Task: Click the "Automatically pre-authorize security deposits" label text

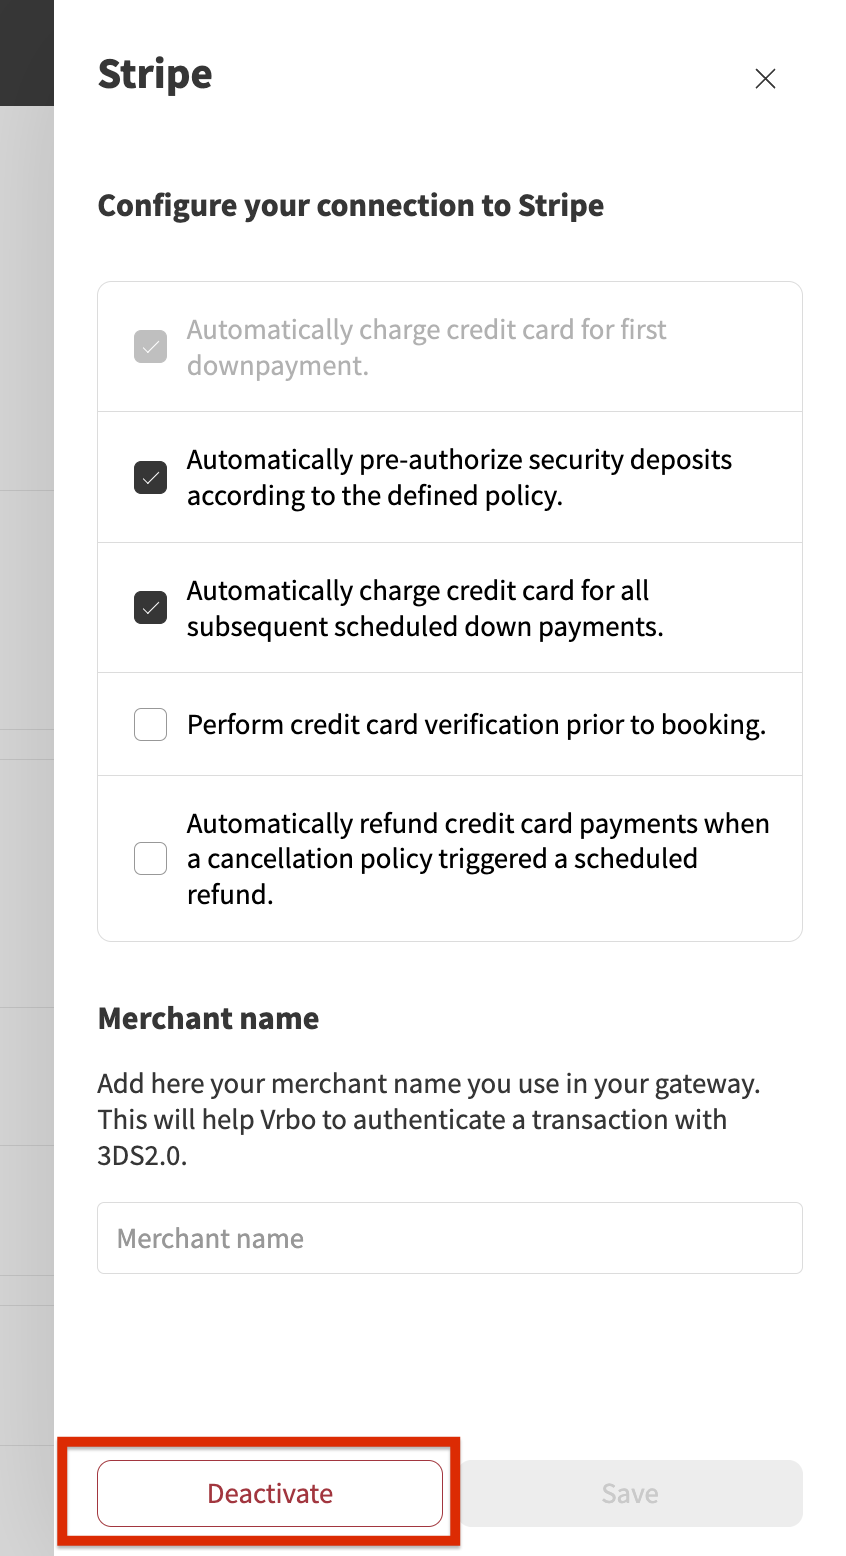Action: point(459,477)
